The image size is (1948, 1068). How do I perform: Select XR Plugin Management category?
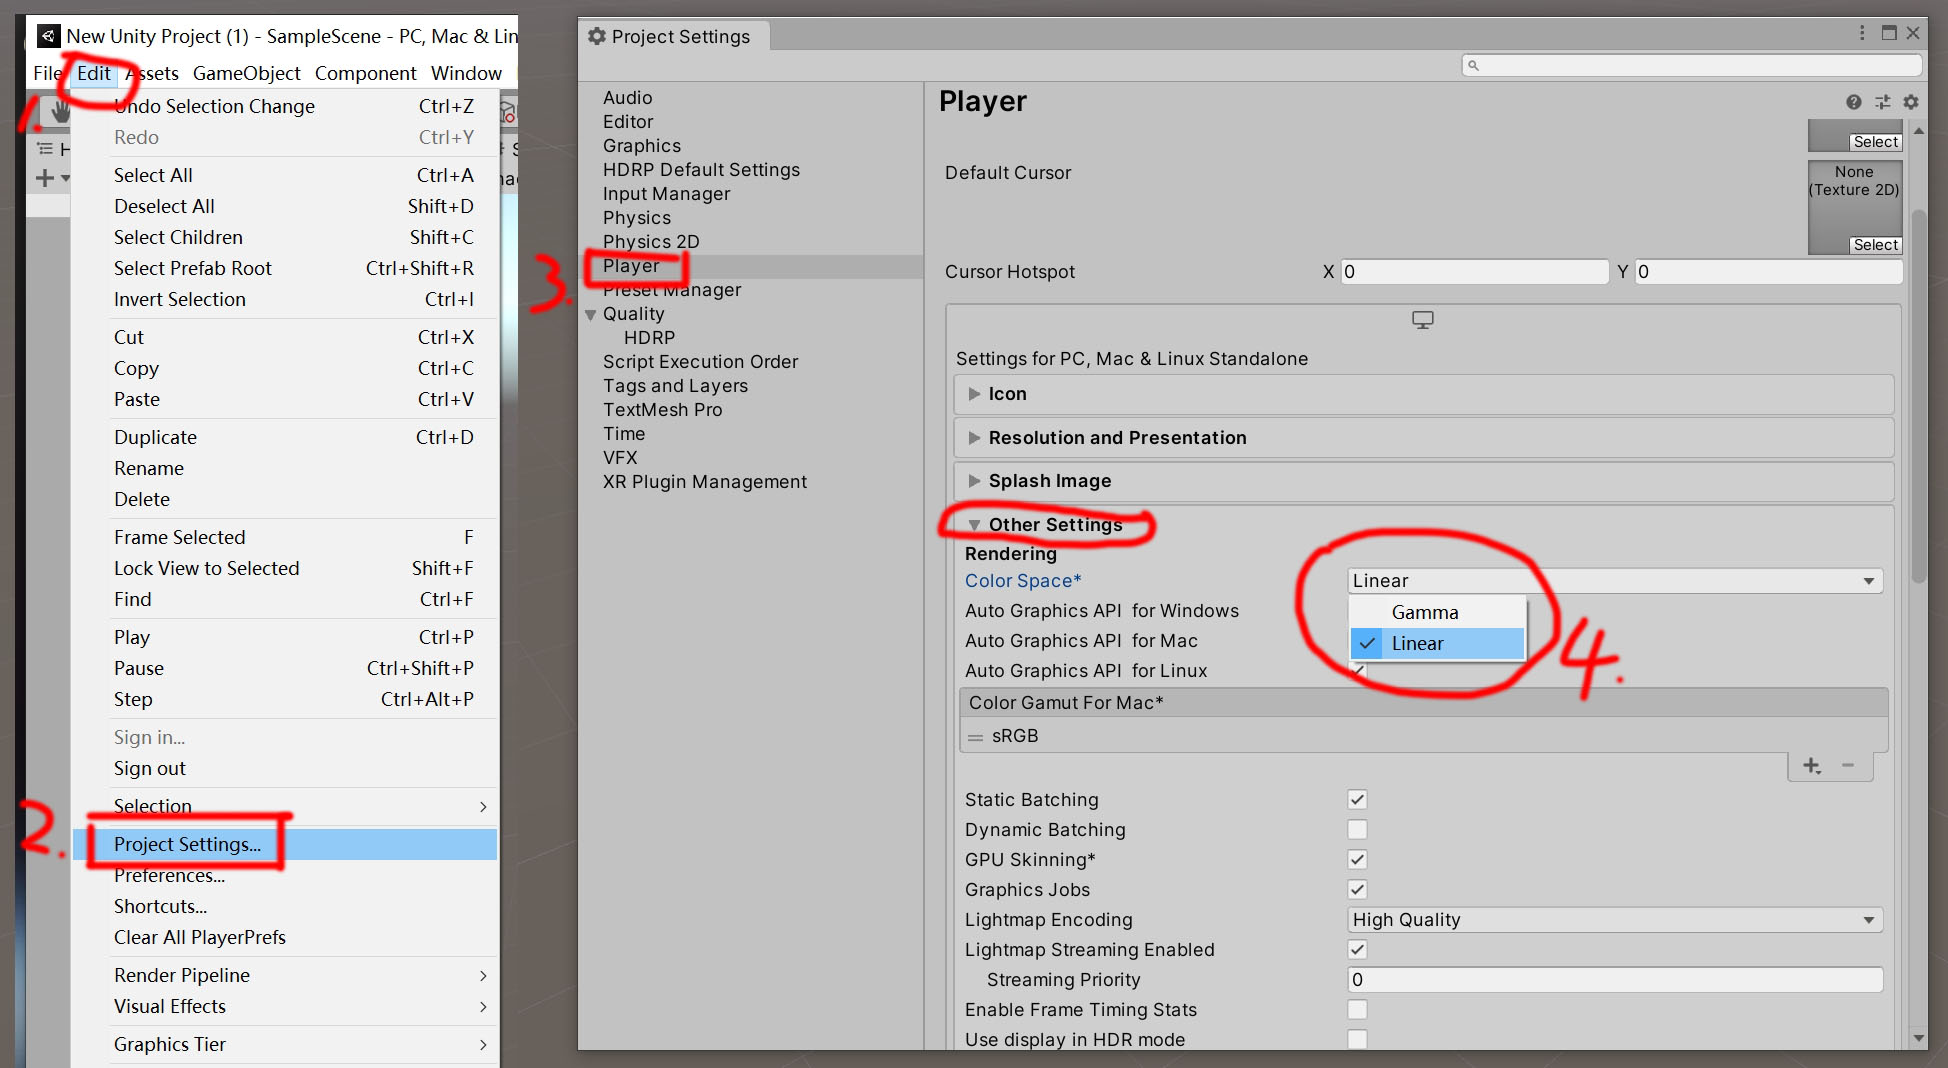pos(704,482)
